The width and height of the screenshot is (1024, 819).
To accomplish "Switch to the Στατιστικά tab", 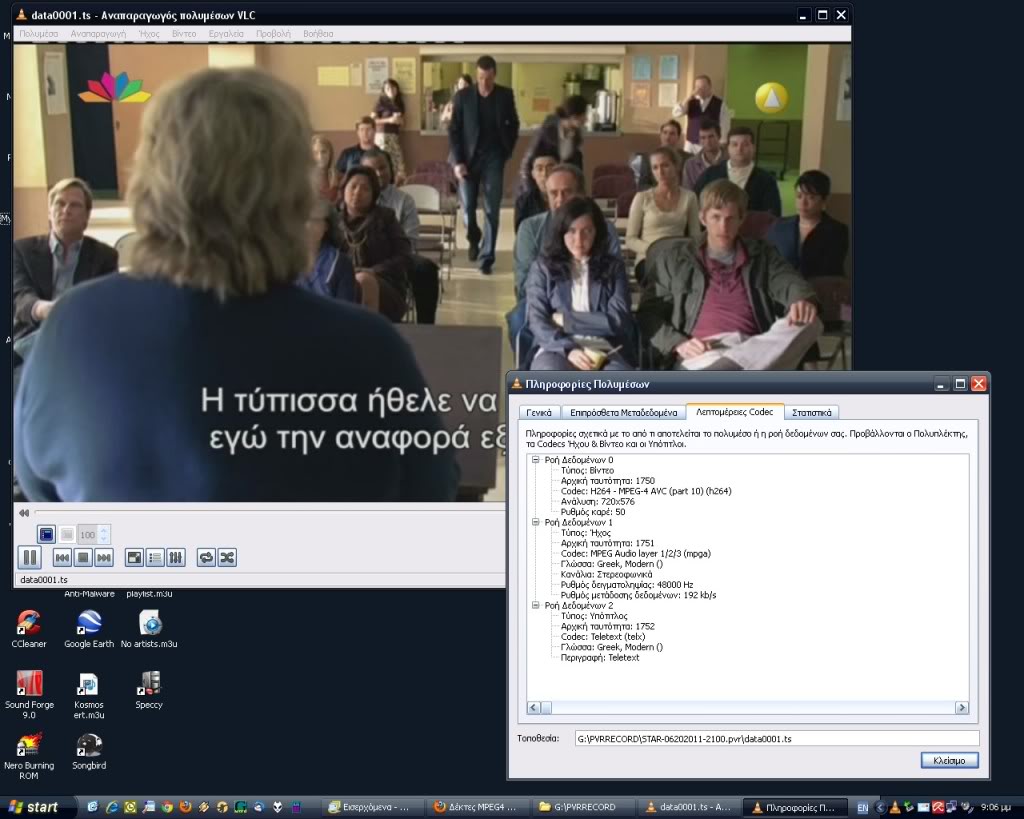I will pos(810,412).
